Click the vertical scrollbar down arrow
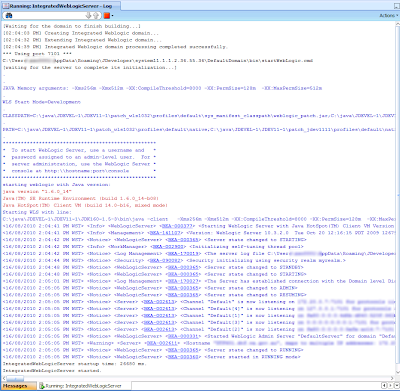400x391 pixels. [x=397, y=372]
